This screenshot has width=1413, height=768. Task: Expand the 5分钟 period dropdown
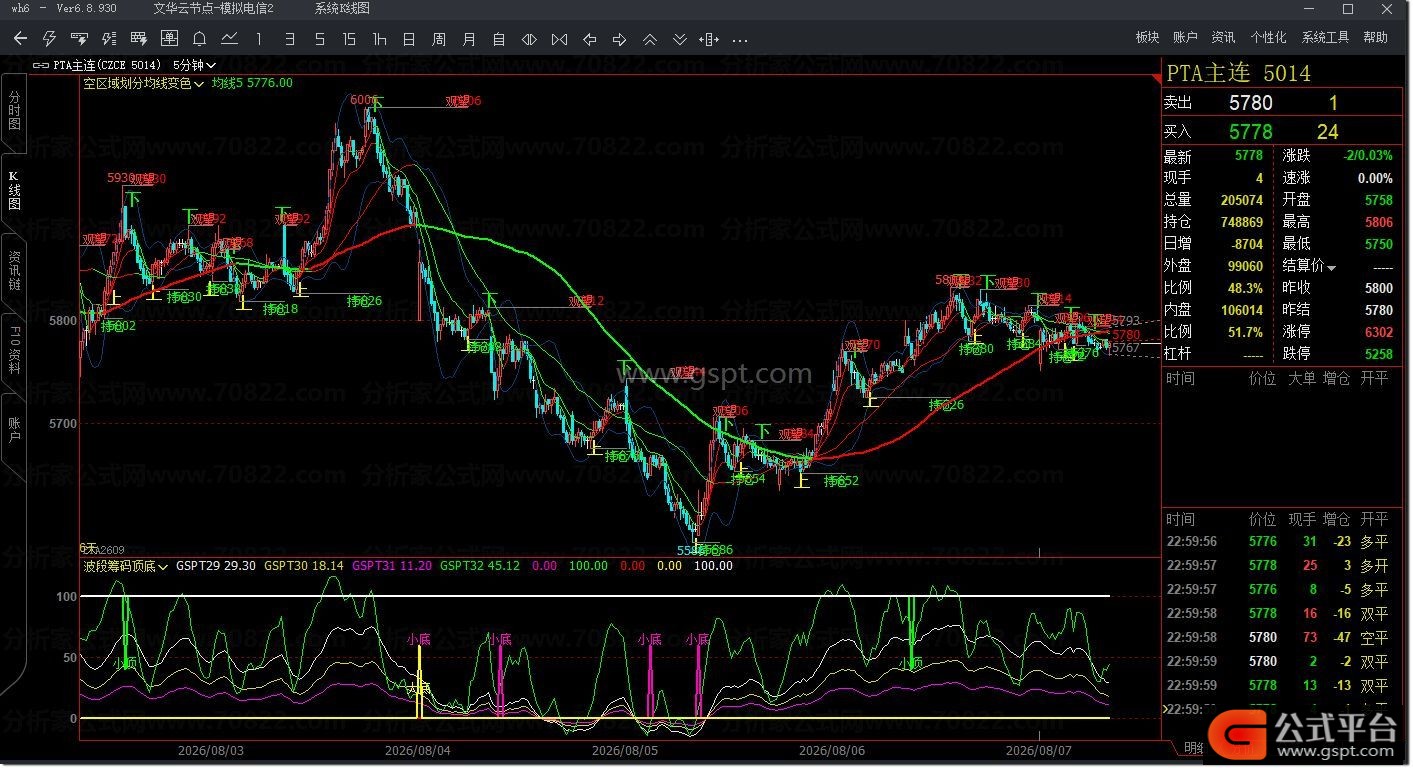pos(194,65)
